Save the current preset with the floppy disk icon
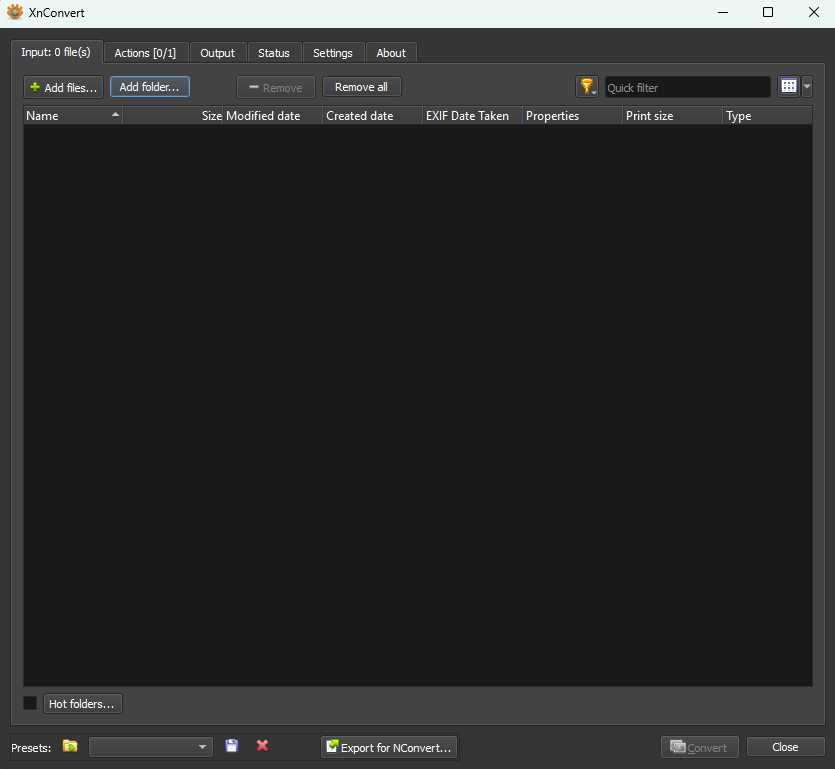The width and height of the screenshot is (835, 769). pos(231,746)
